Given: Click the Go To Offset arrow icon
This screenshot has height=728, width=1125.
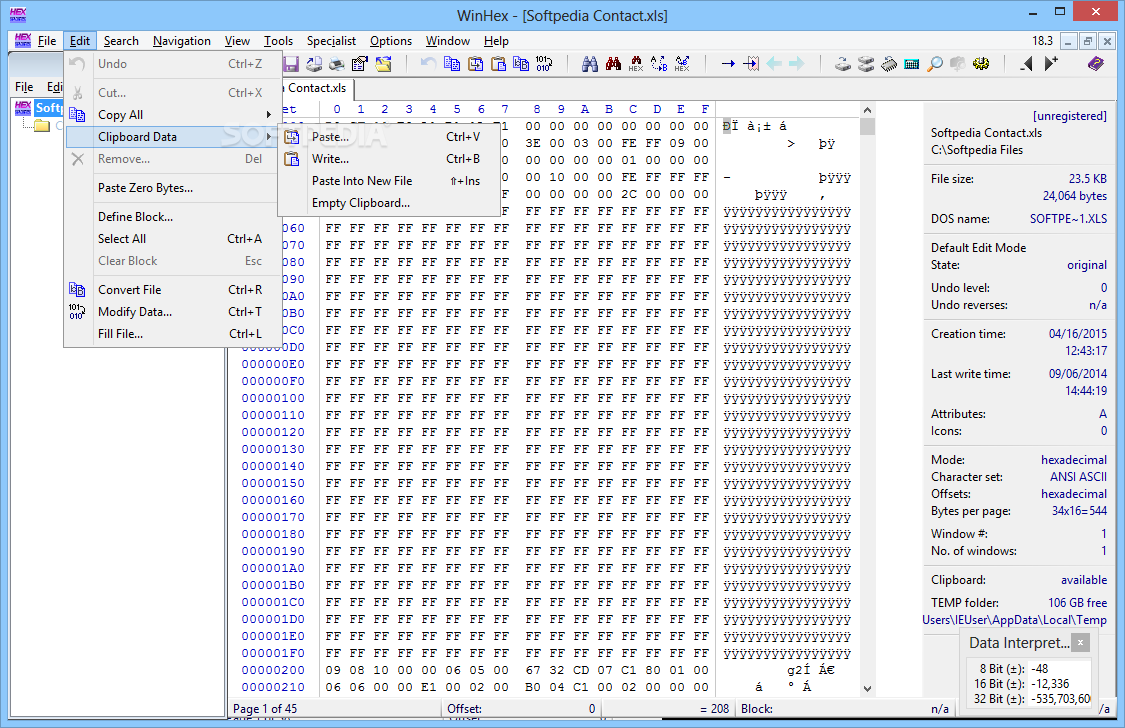Looking at the screenshot, I should (x=728, y=64).
